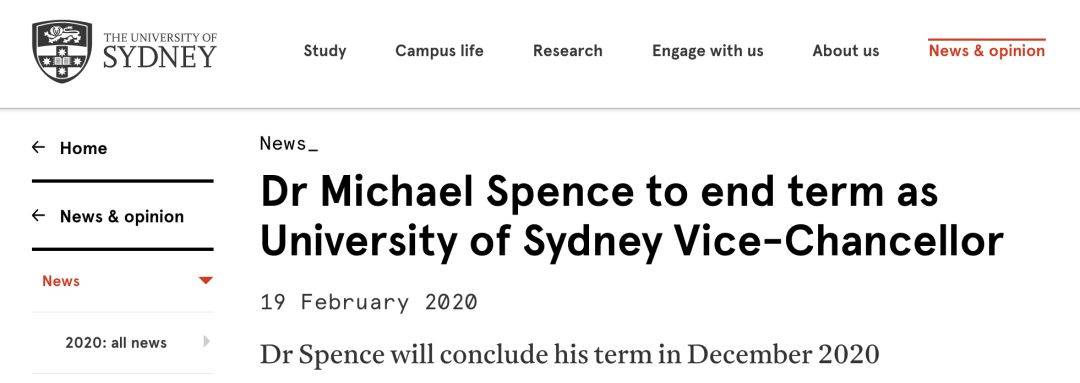Click the back arrow next to Home

click(x=39, y=147)
